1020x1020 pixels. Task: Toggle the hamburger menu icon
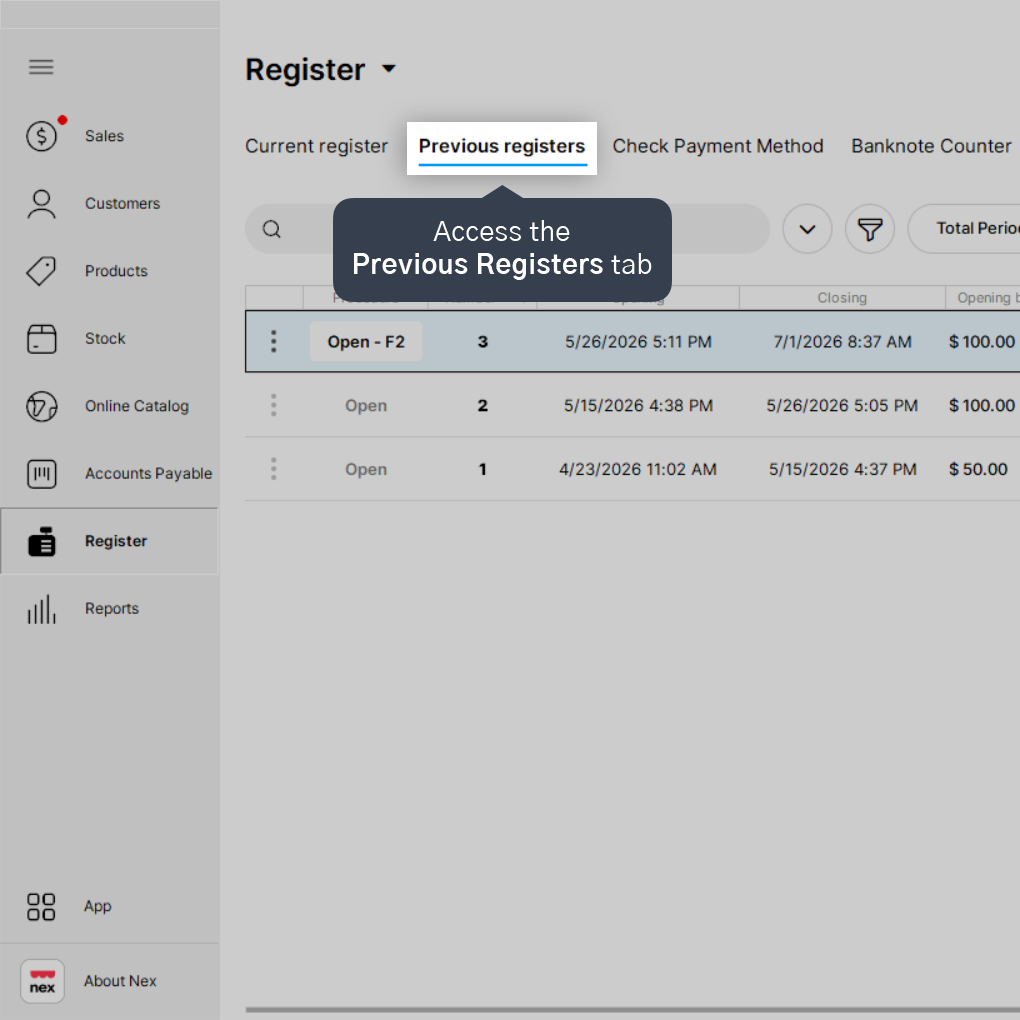point(41,67)
